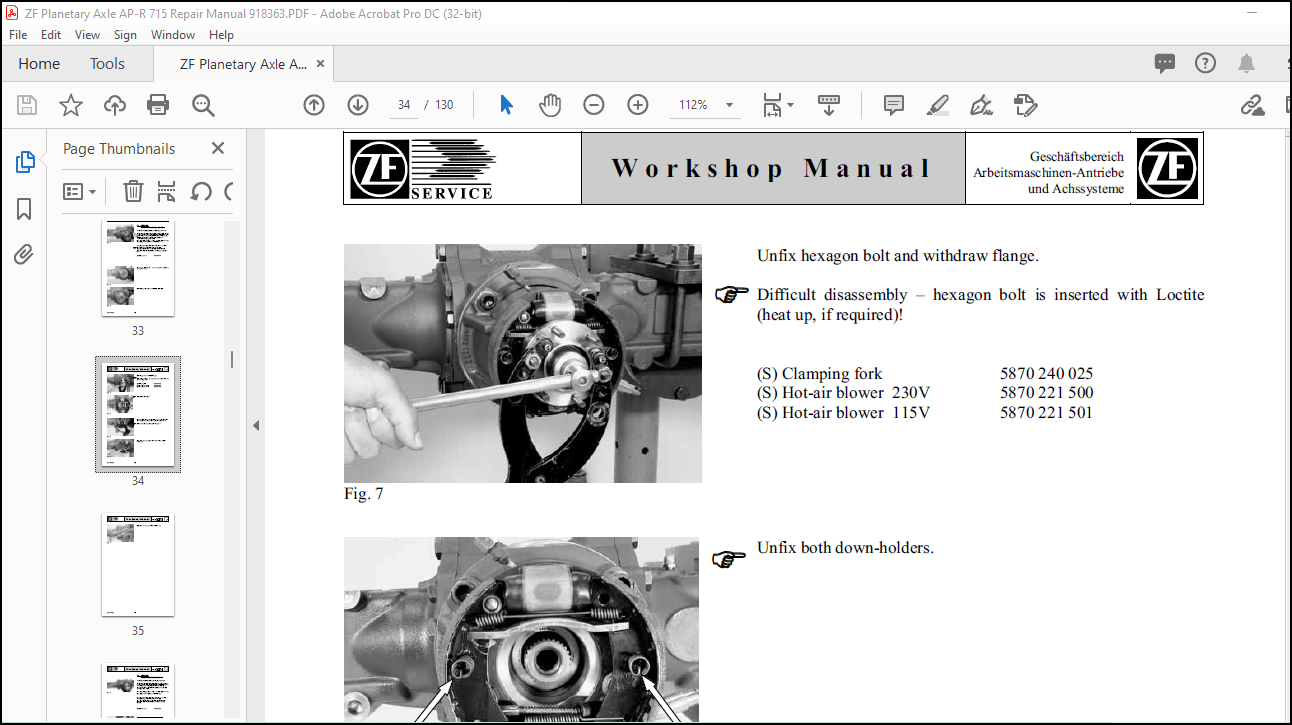View the notifications bell

click(x=1246, y=64)
